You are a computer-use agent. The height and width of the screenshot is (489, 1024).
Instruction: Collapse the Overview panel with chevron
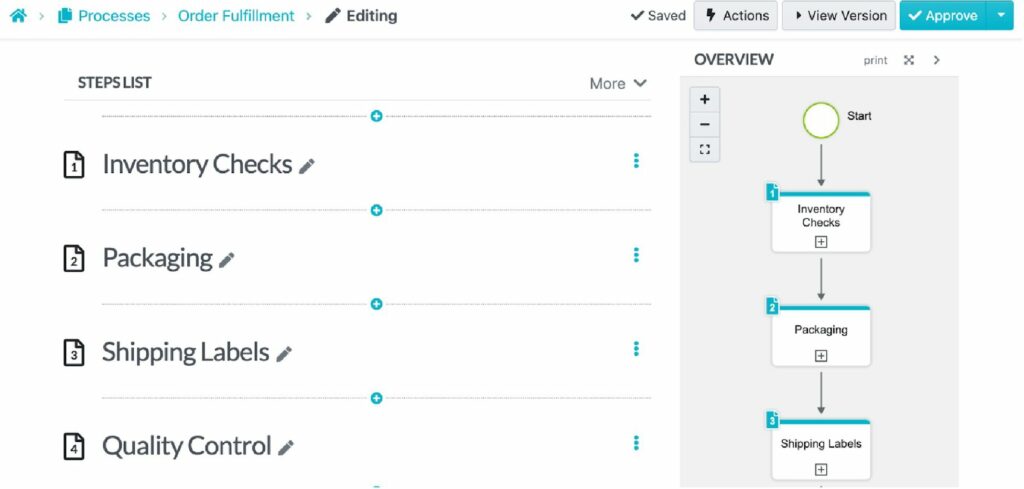point(937,60)
